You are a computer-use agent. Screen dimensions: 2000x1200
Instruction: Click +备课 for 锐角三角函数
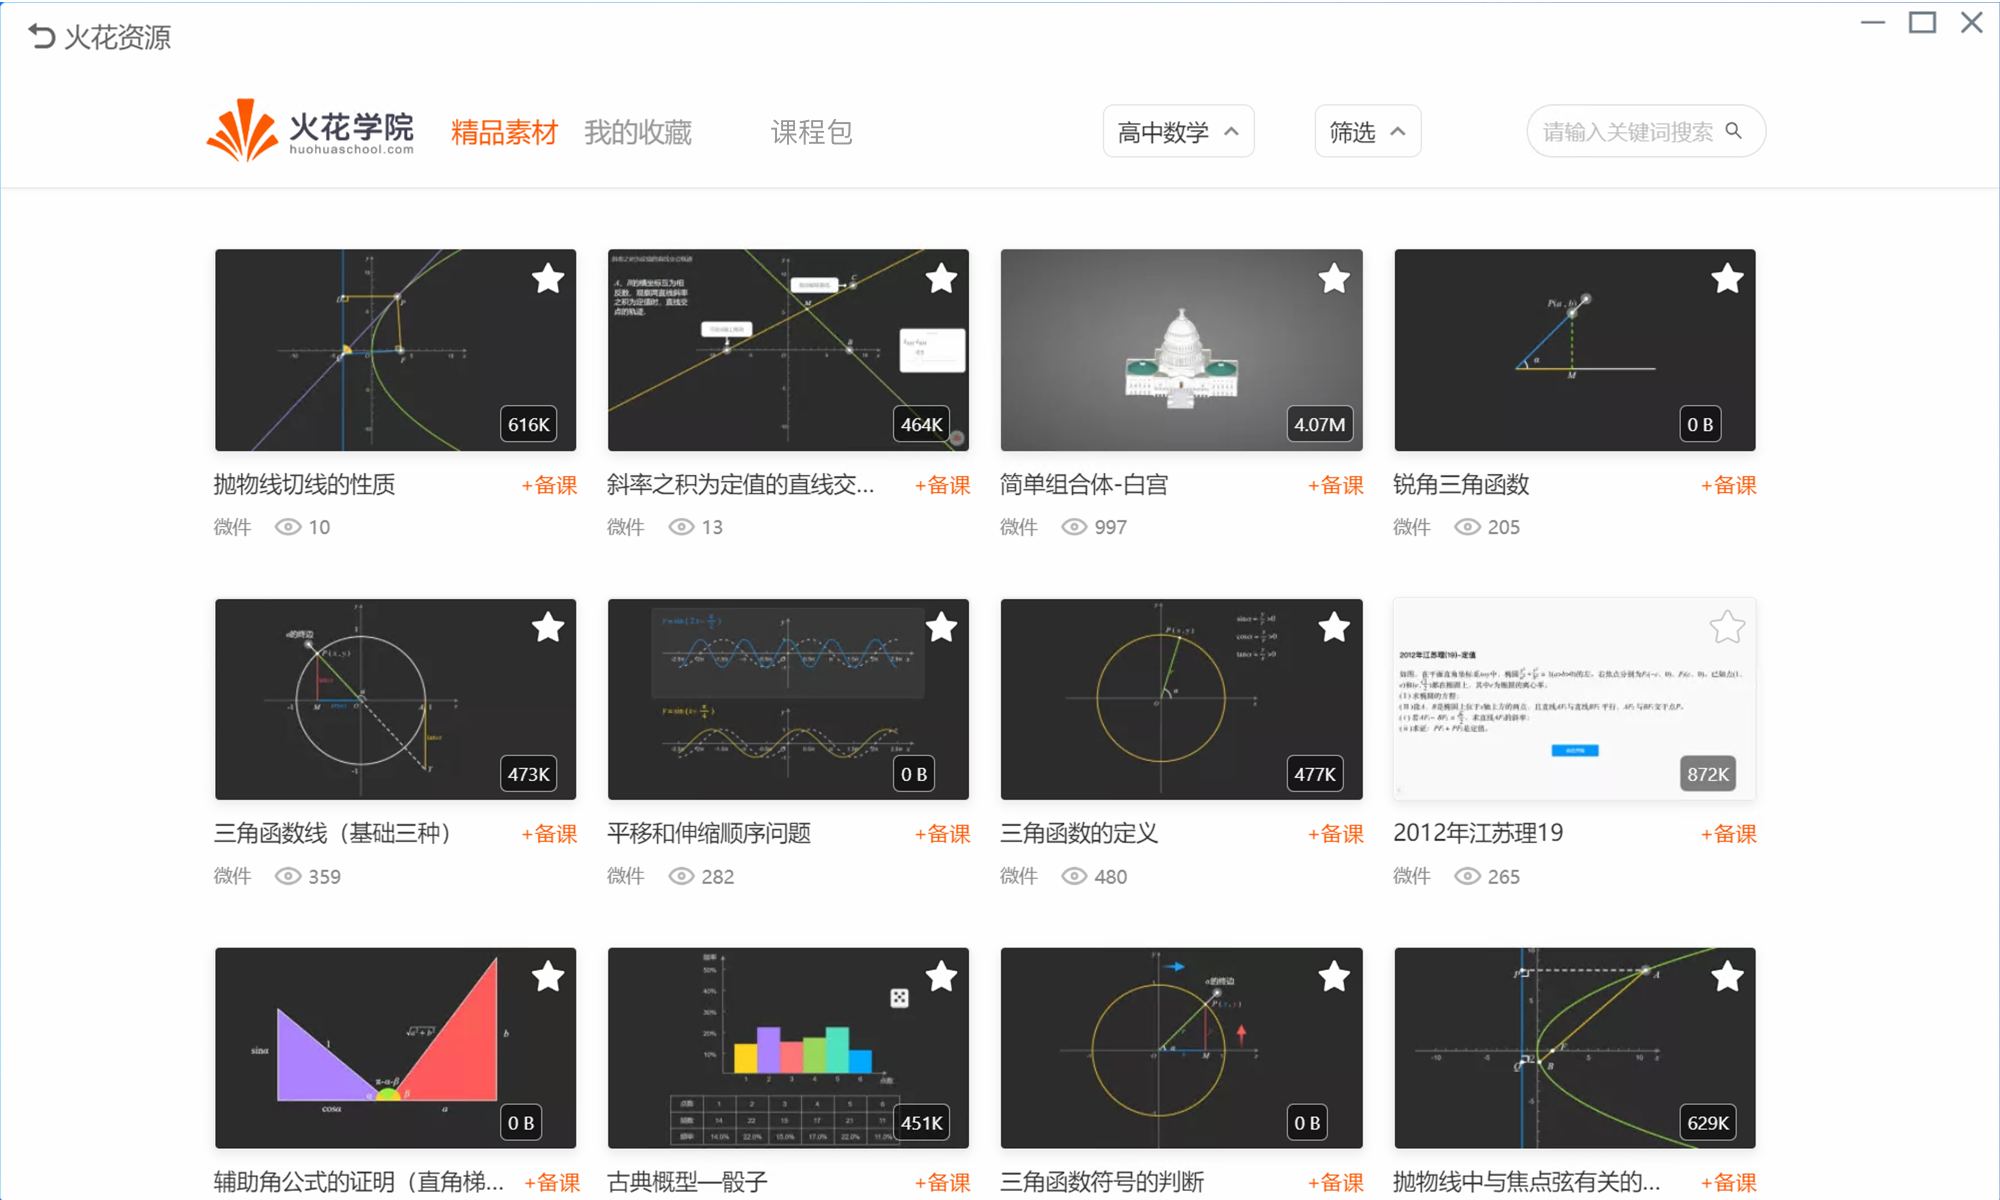[x=1728, y=485]
